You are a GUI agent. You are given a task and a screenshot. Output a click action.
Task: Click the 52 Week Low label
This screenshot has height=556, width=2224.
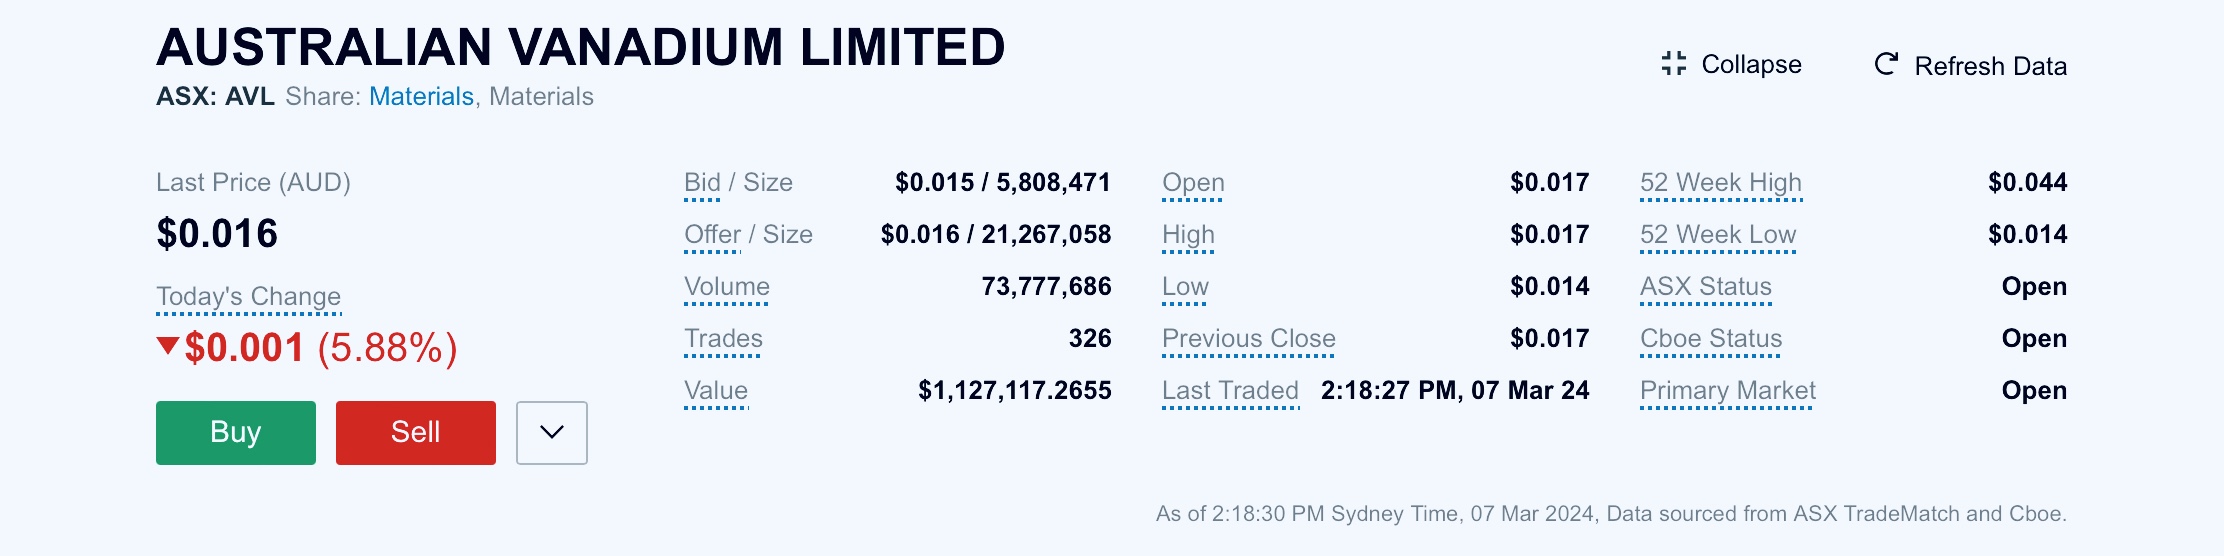click(1718, 235)
